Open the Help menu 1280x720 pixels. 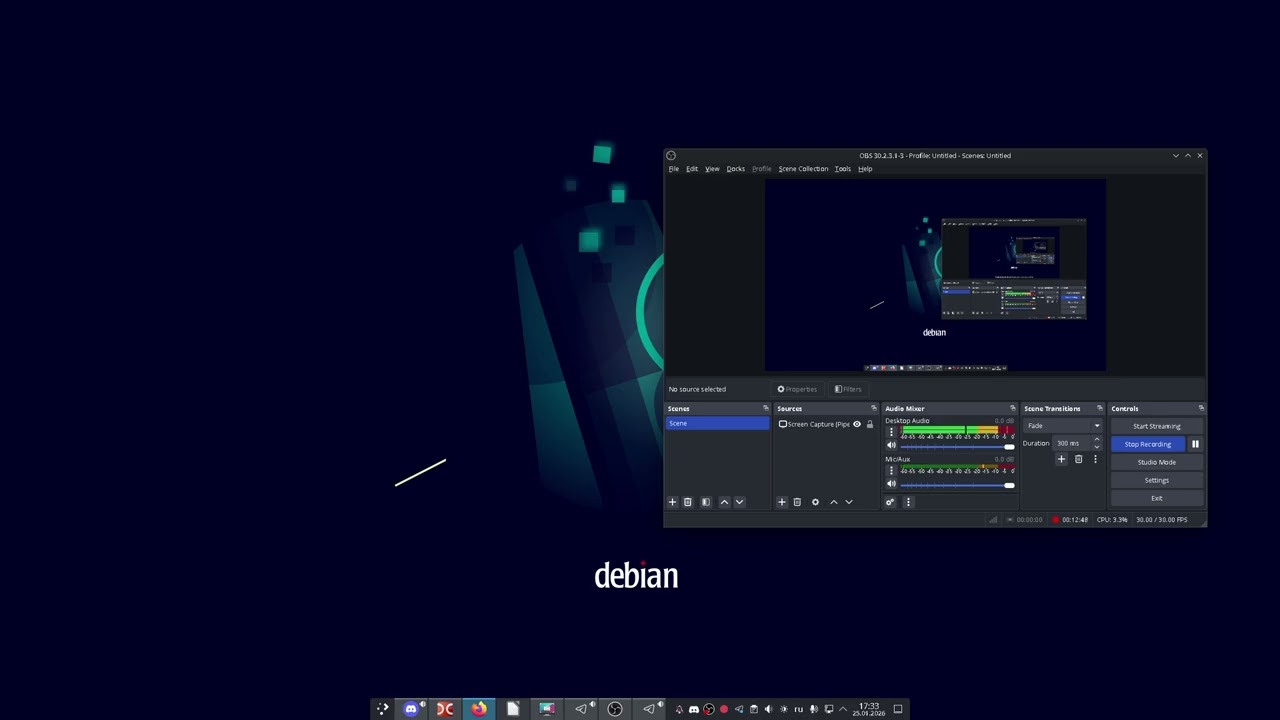click(x=865, y=169)
